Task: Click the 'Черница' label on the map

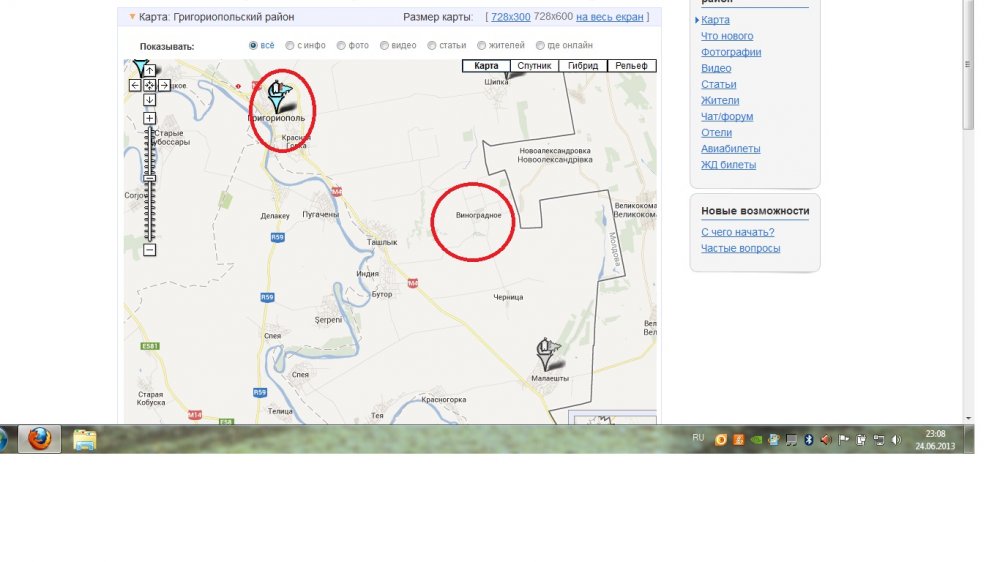Action: 508,297
